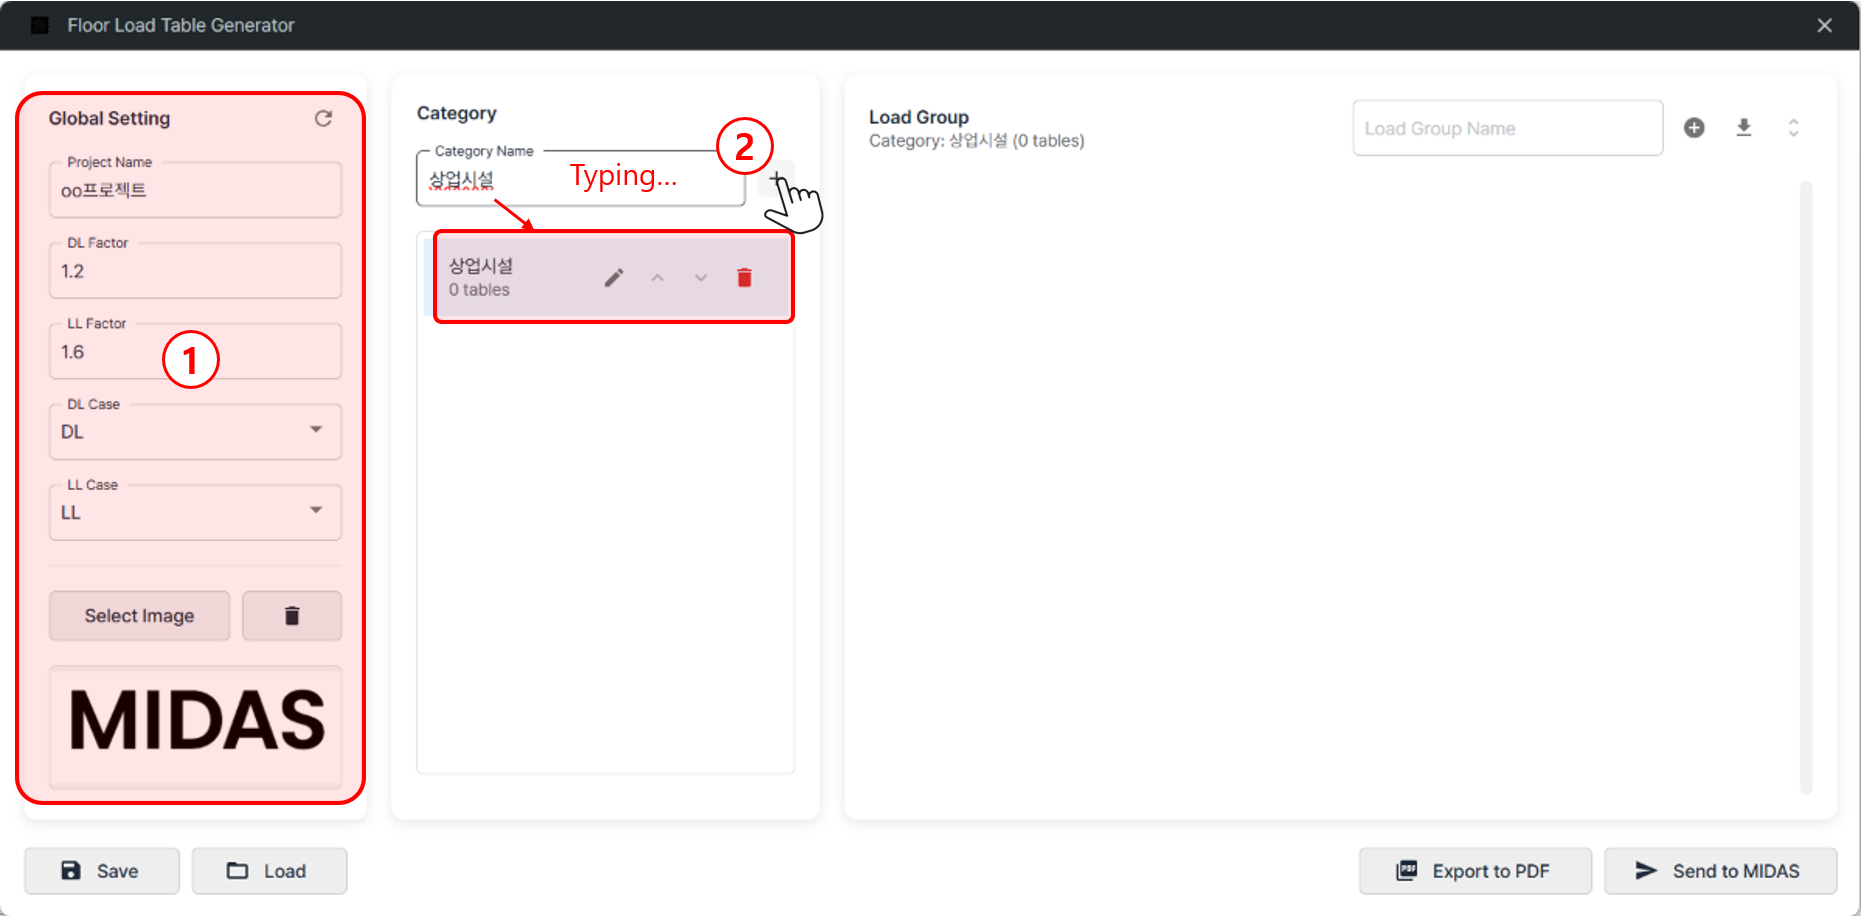Click the Load button
This screenshot has height=916, width=1862.
coord(269,871)
